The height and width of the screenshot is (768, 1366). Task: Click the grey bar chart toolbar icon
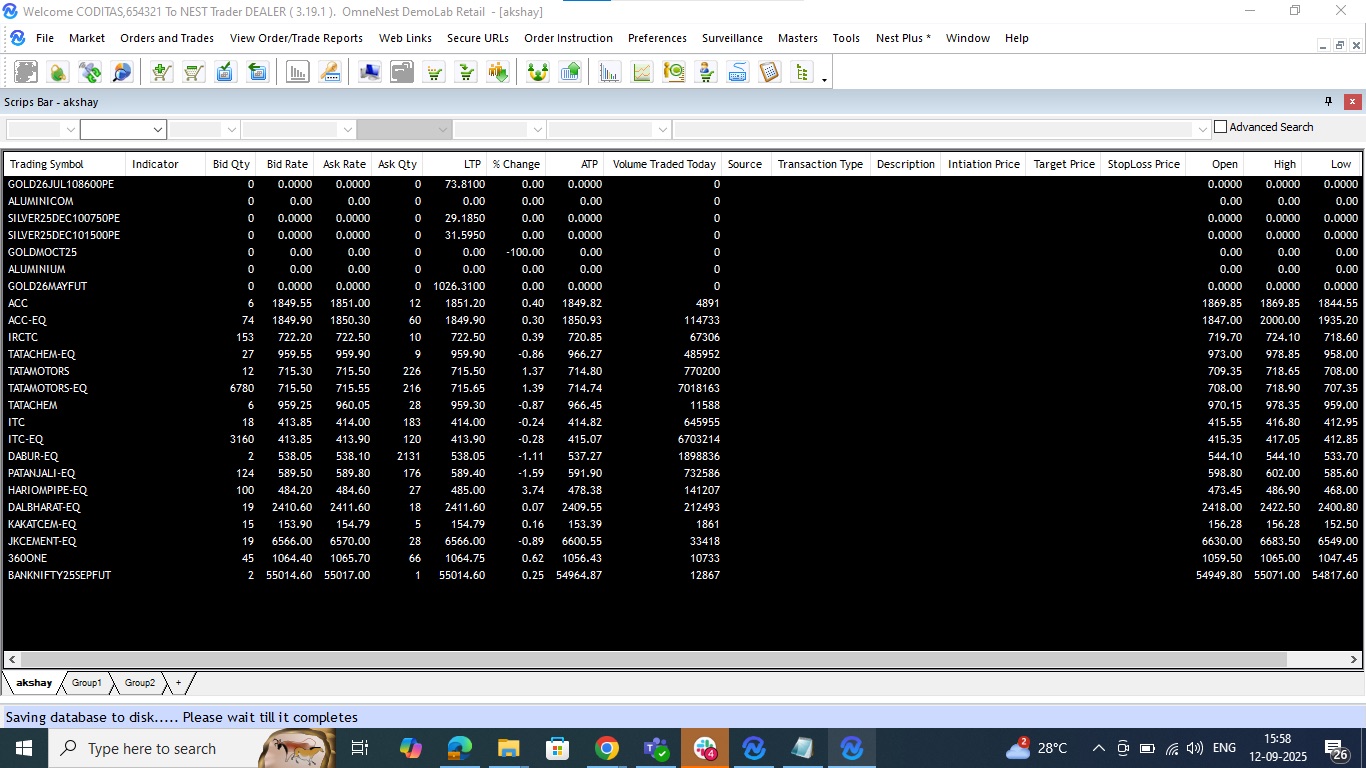pyautogui.click(x=297, y=72)
